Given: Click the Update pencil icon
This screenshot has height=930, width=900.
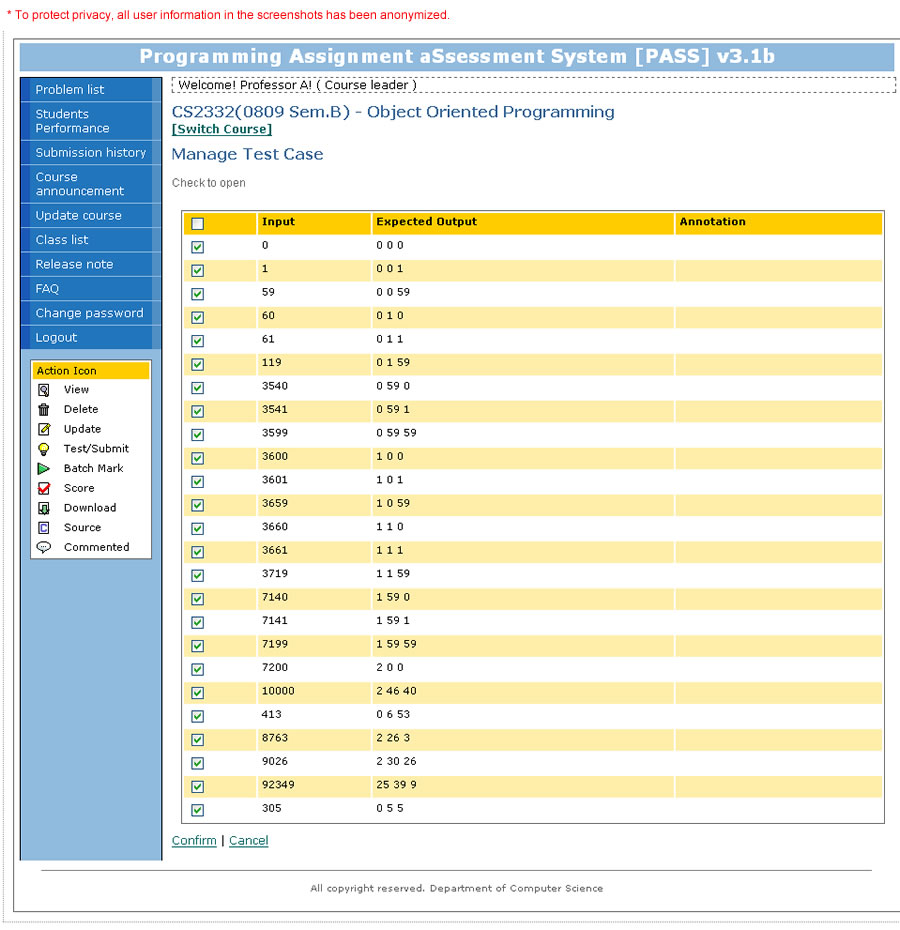Looking at the screenshot, I should (44, 429).
